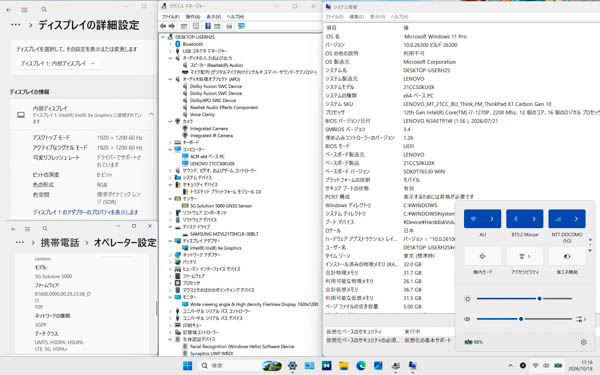Click 携帯電話 breadcrumb in operator settings

click(x=60, y=243)
